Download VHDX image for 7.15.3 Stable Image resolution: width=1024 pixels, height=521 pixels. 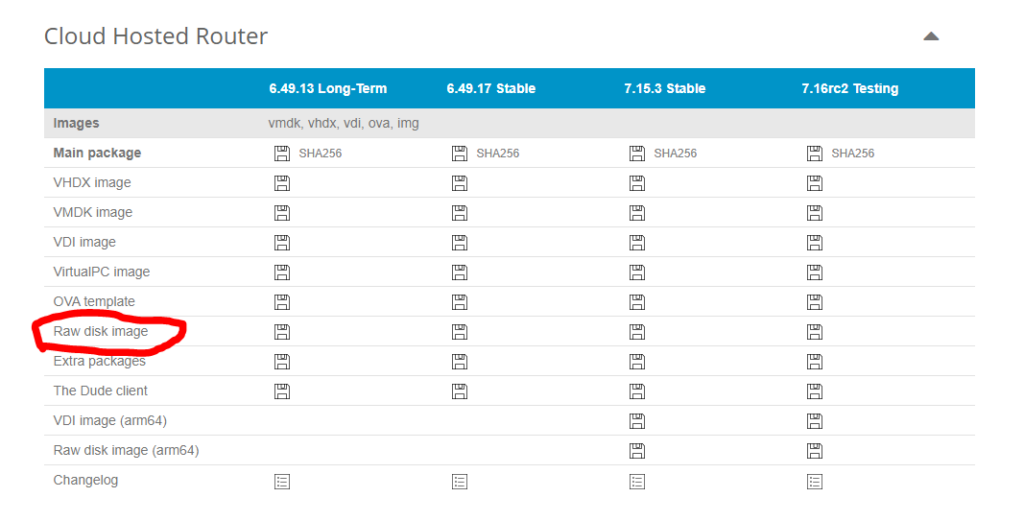point(637,183)
